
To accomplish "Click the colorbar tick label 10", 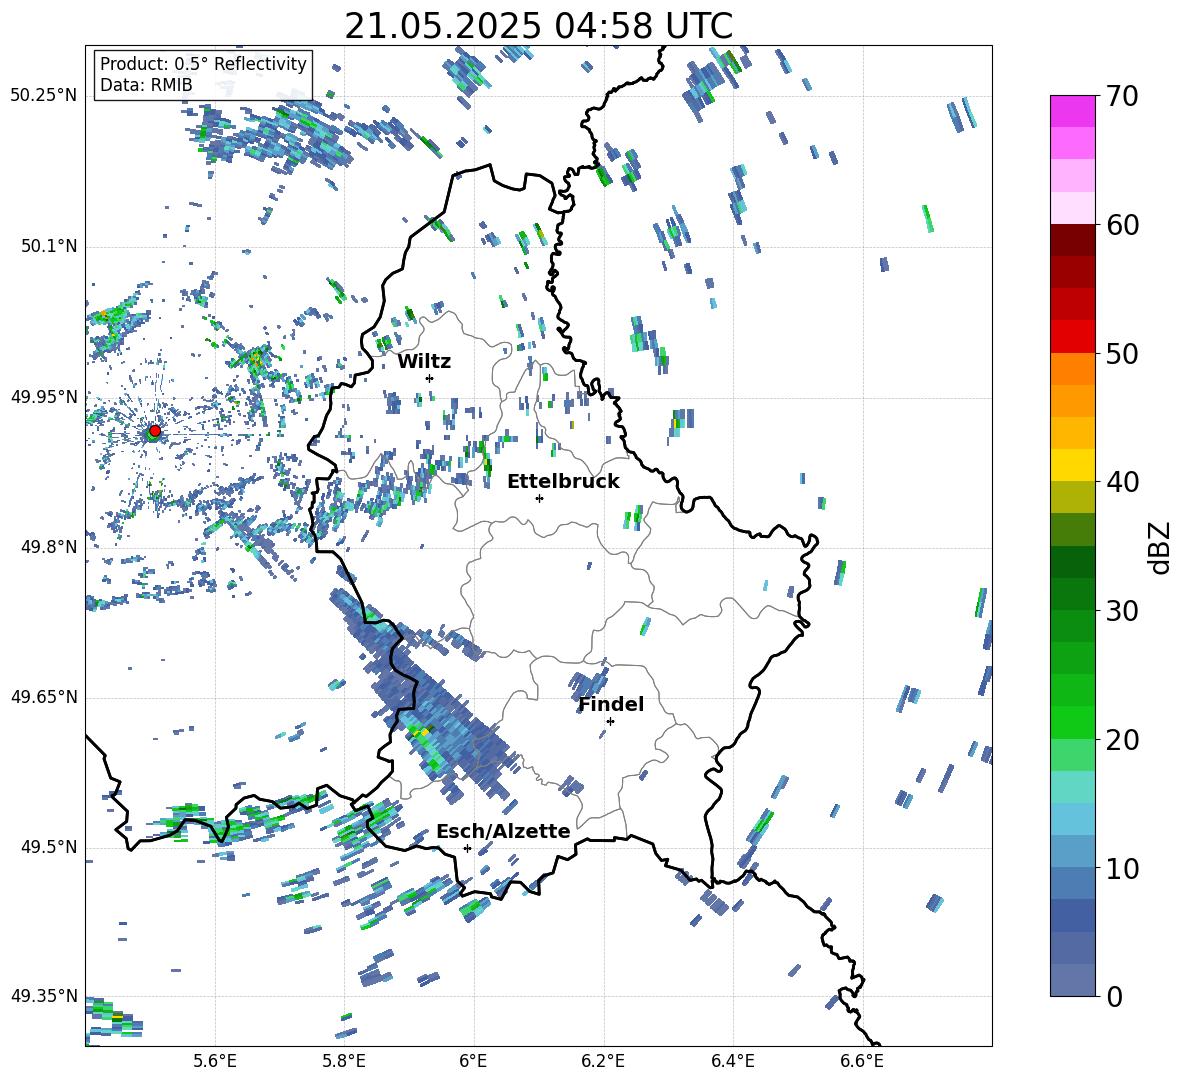I will click(1121, 868).
